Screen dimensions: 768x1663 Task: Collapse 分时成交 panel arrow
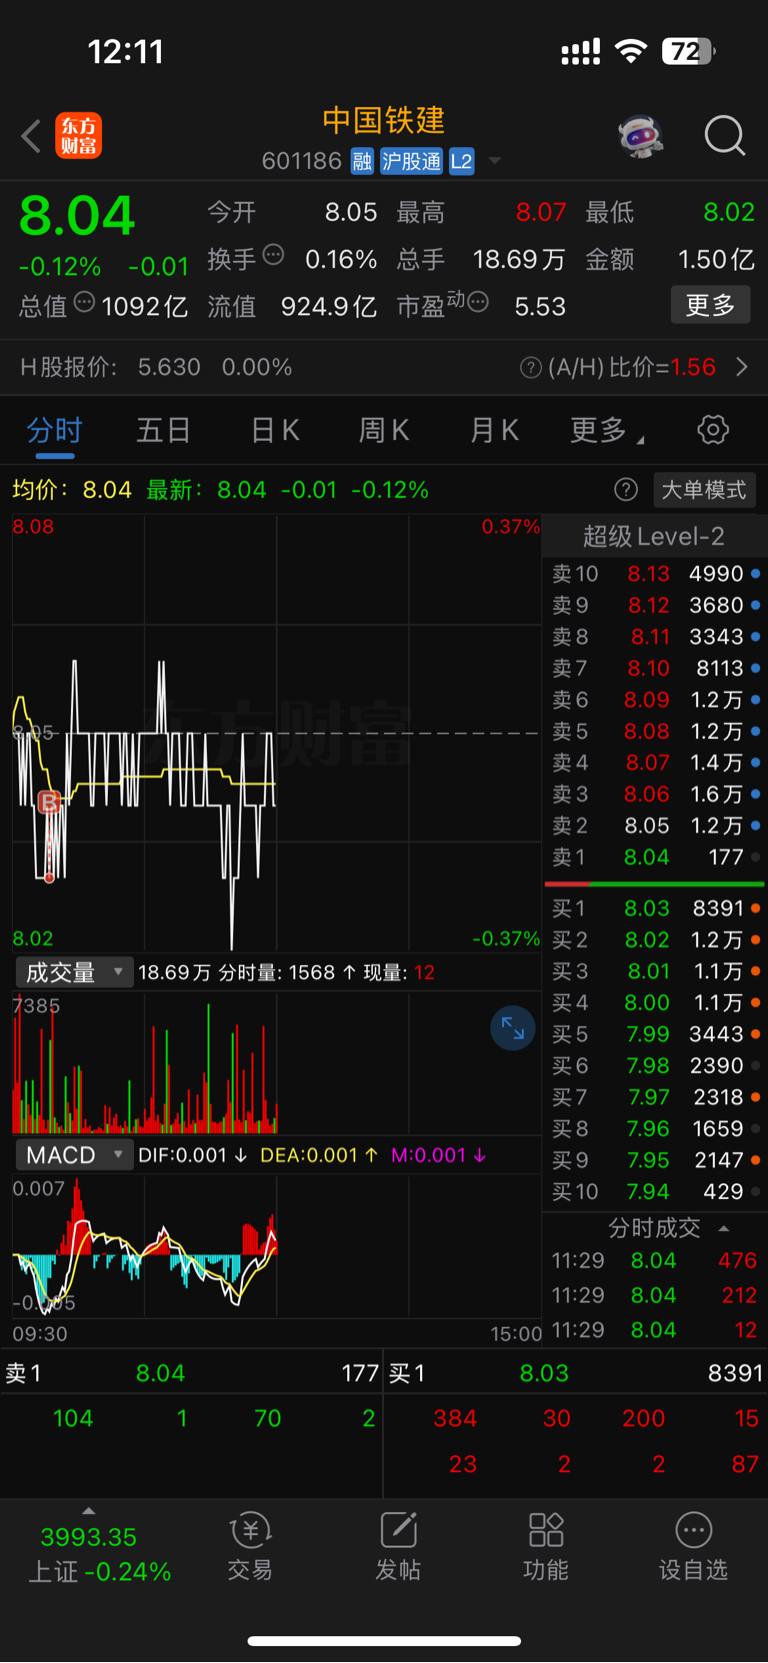pos(724,1229)
